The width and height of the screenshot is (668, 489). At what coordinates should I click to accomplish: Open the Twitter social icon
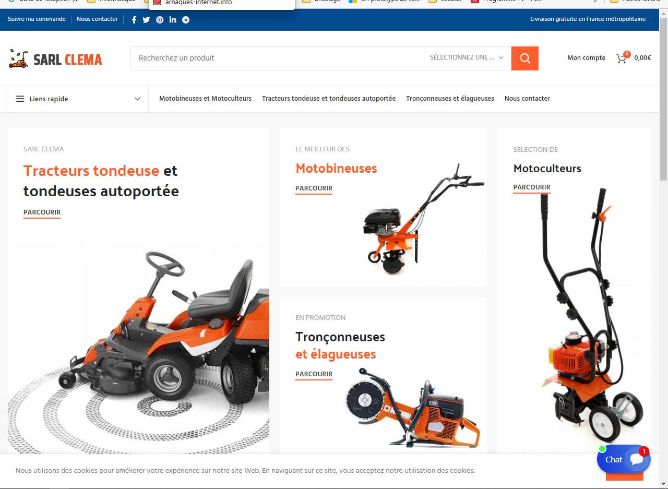[x=146, y=20]
